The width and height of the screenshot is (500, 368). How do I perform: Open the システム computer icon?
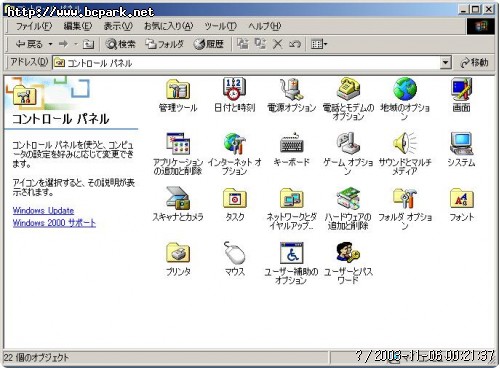461,144
